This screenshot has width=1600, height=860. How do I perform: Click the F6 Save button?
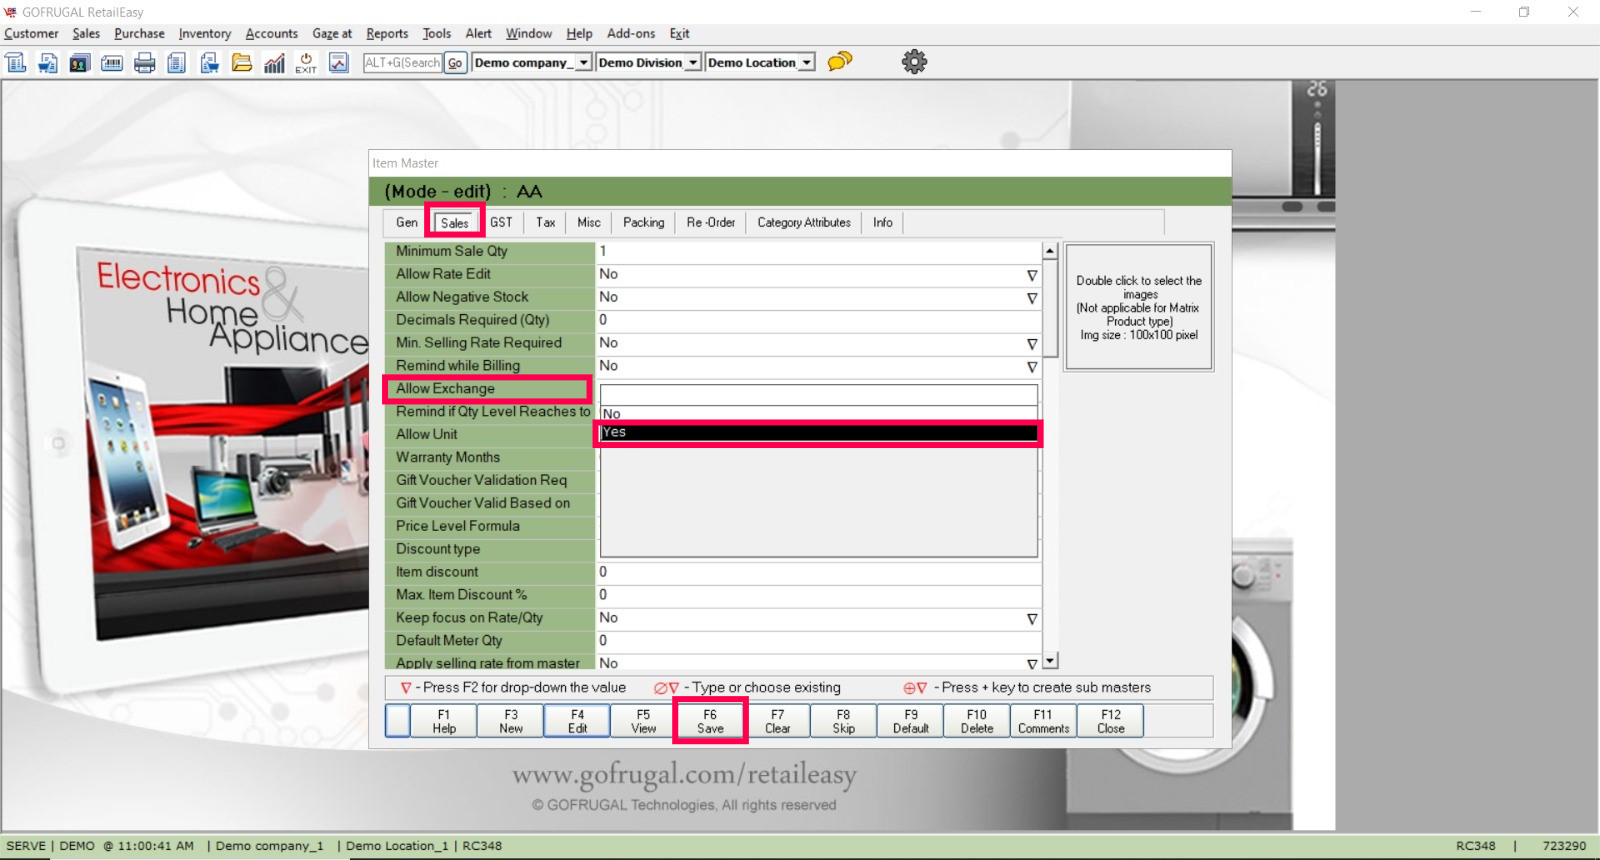point(710,721)
